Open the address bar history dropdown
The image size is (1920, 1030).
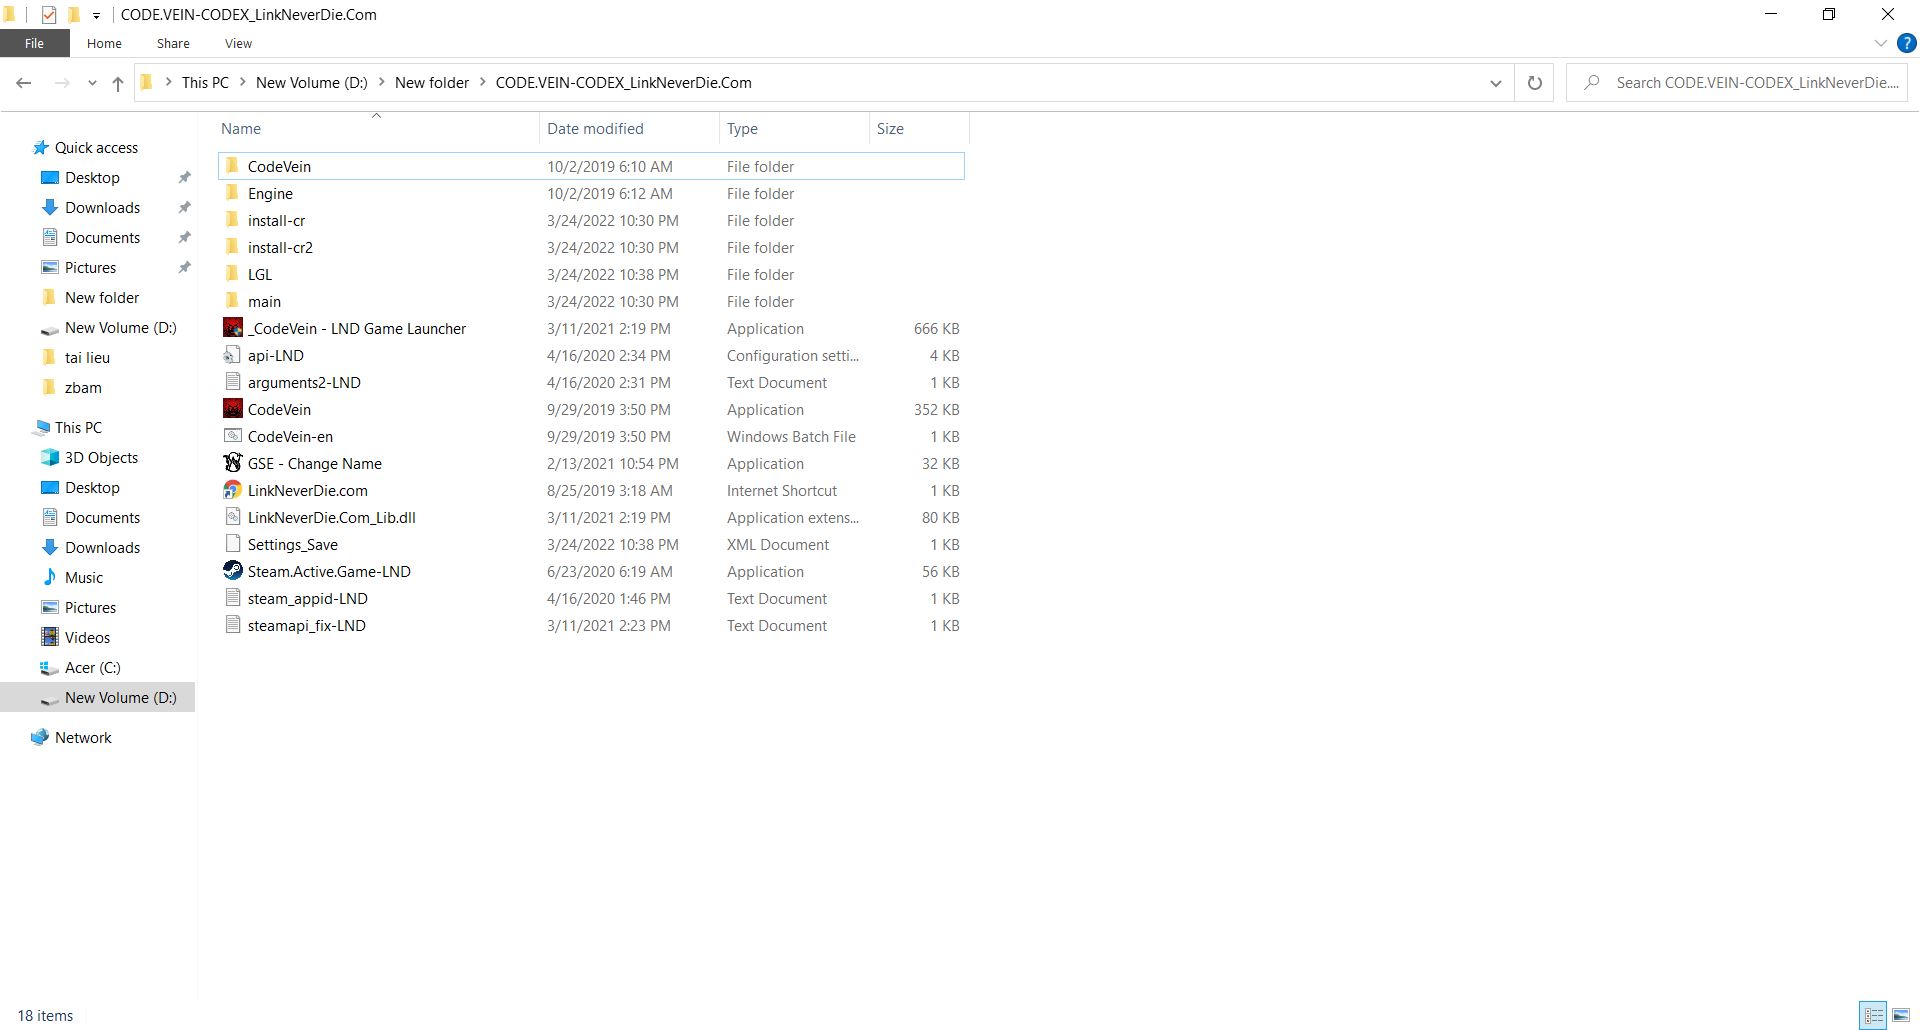[1495, 83]
